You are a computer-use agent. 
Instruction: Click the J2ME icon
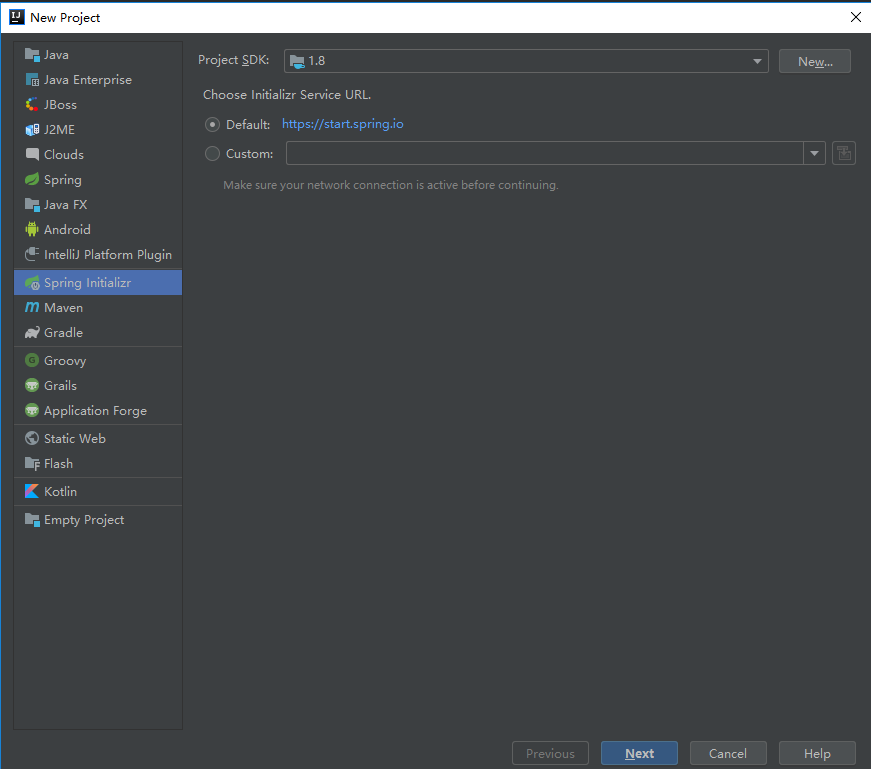tap(32, 129)
